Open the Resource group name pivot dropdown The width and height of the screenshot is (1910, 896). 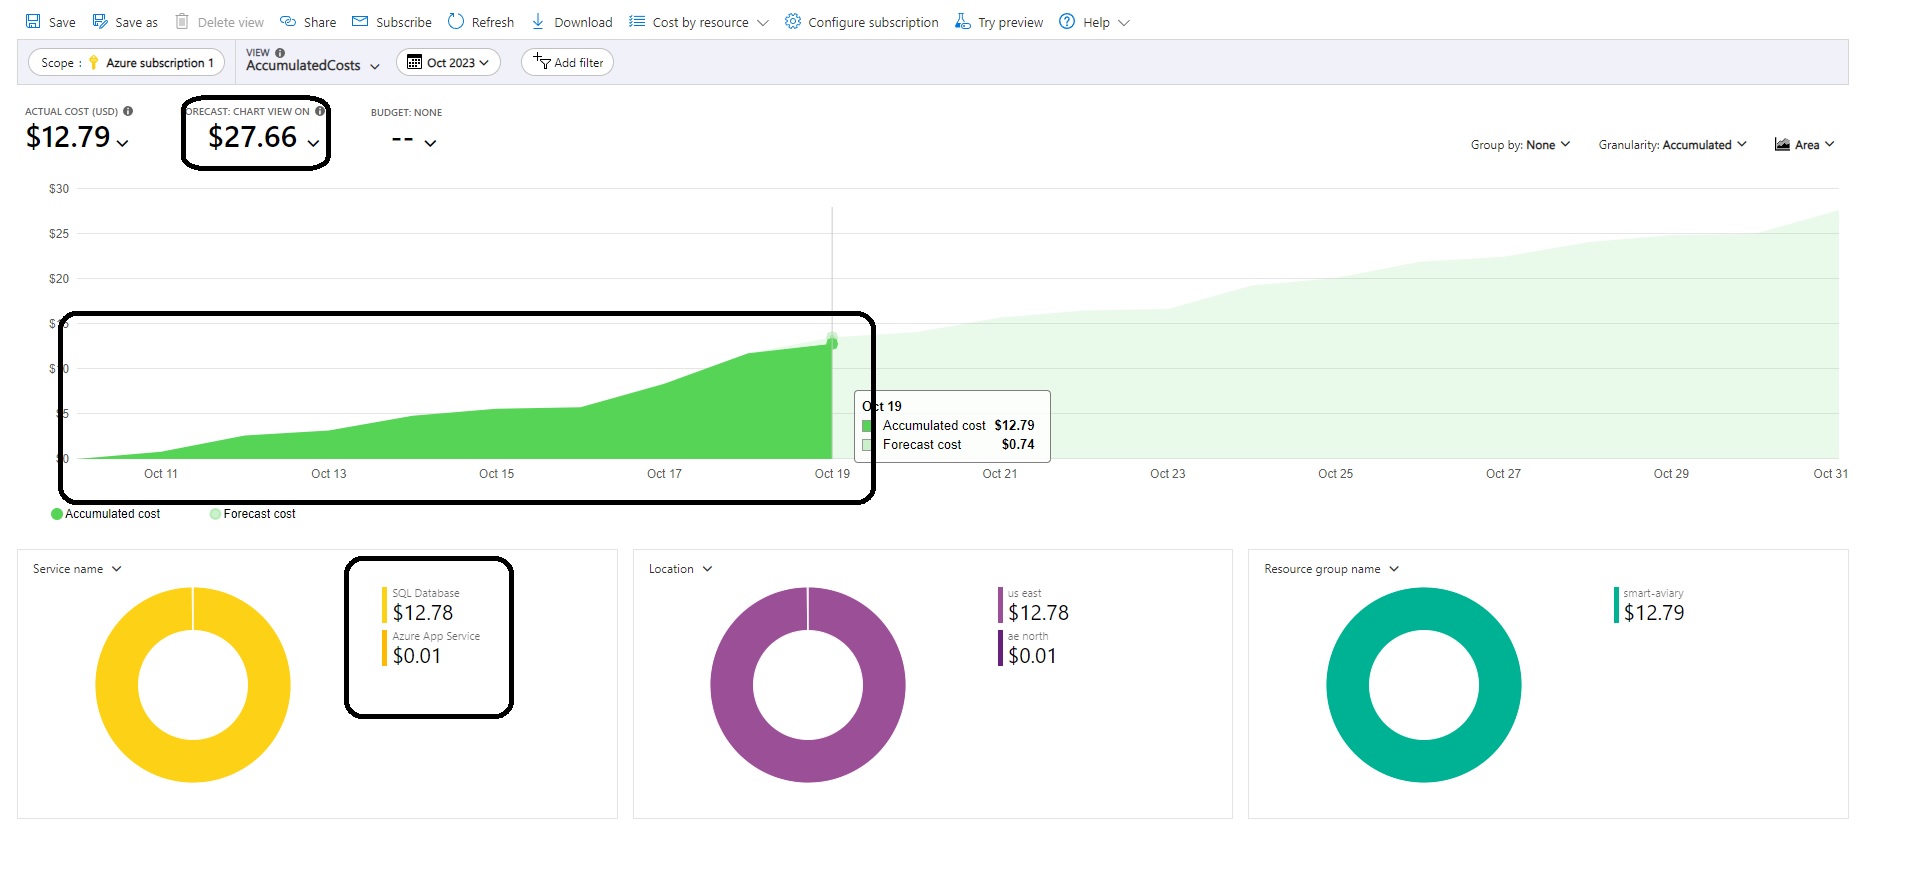[1331, 569]
